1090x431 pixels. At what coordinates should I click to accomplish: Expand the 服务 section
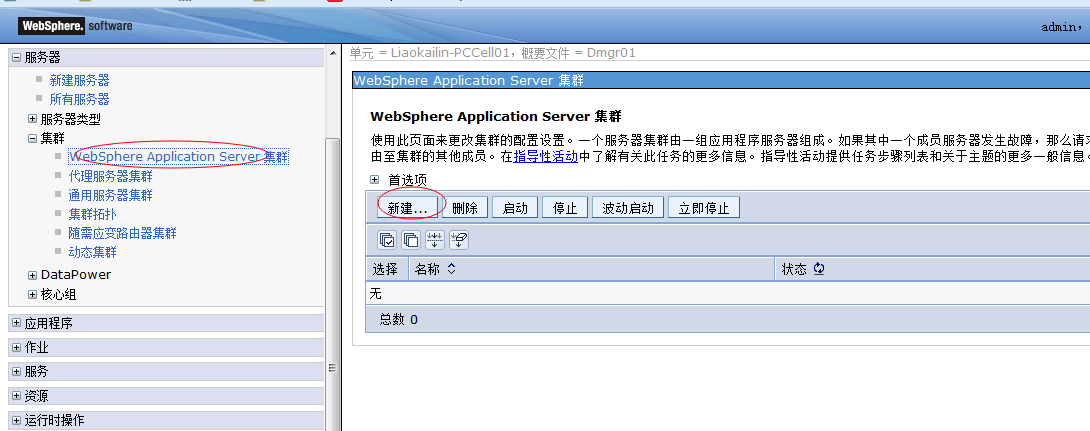(x=16, y=372)
